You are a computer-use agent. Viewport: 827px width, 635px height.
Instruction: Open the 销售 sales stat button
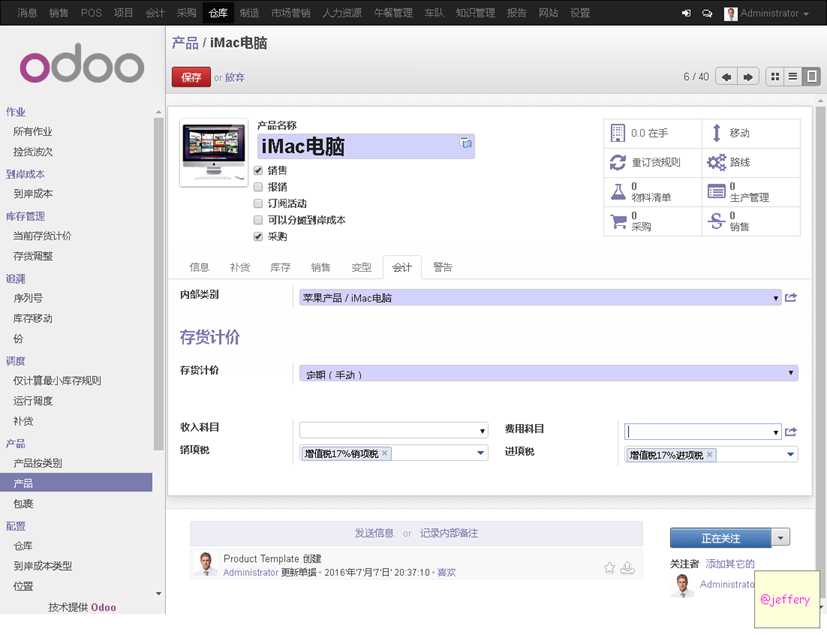click(751, 221)
